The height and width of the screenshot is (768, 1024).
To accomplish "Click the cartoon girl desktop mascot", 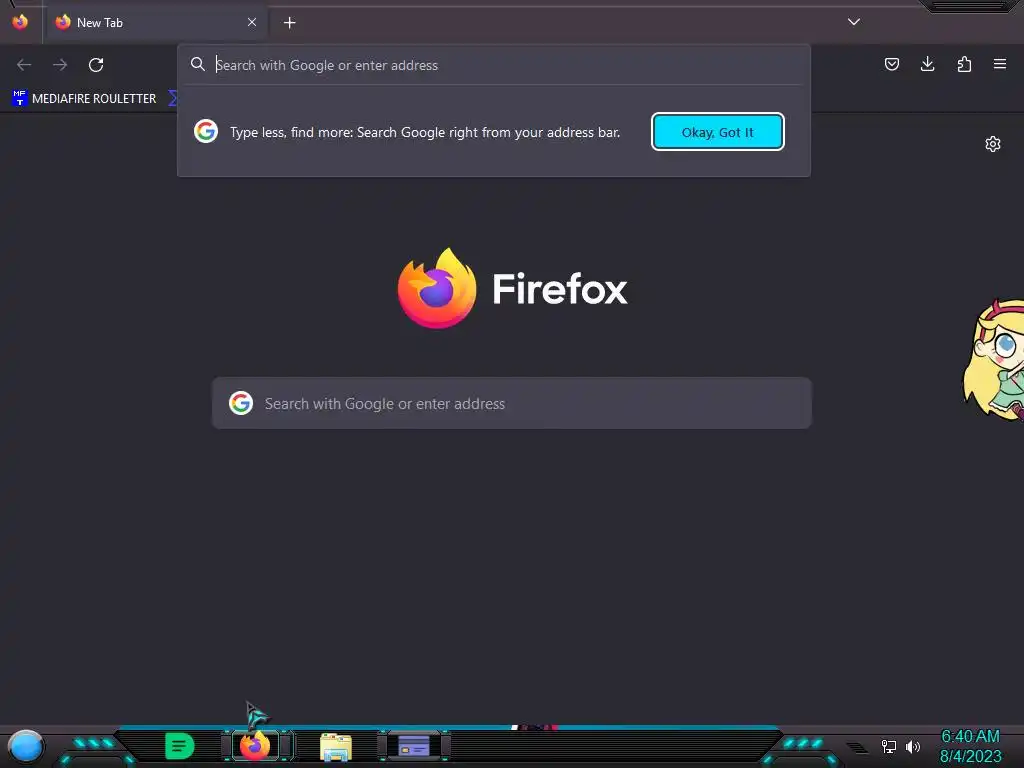I will coord(993,360).
